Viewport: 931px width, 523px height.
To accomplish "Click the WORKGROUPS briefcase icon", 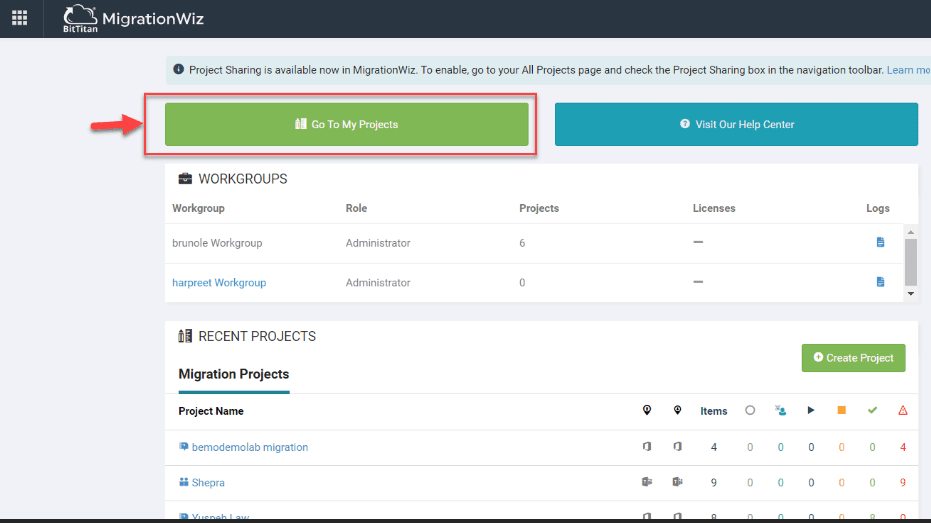I will [x=185, y=179].
